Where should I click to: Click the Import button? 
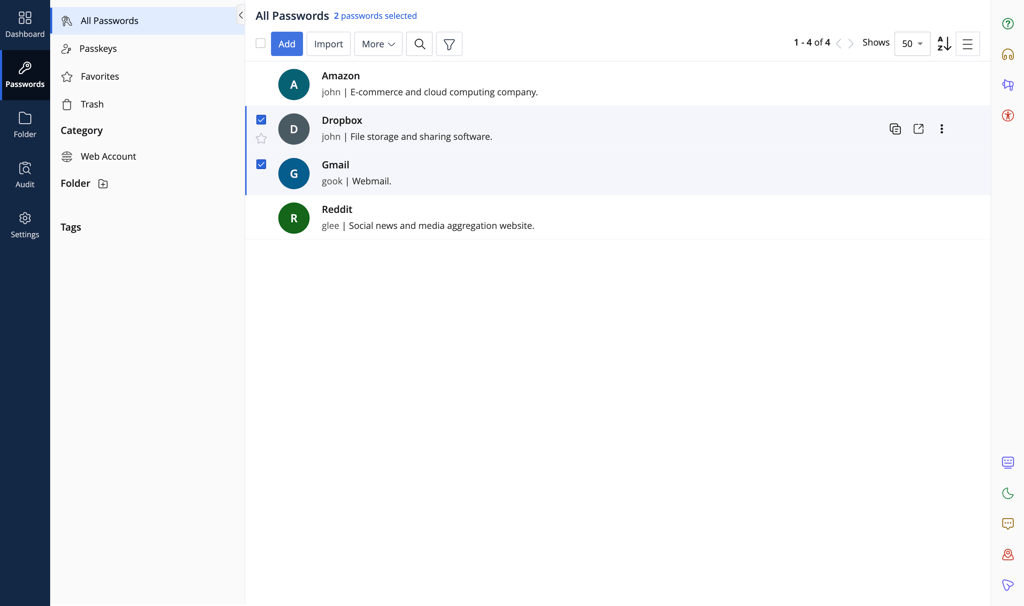328,44
